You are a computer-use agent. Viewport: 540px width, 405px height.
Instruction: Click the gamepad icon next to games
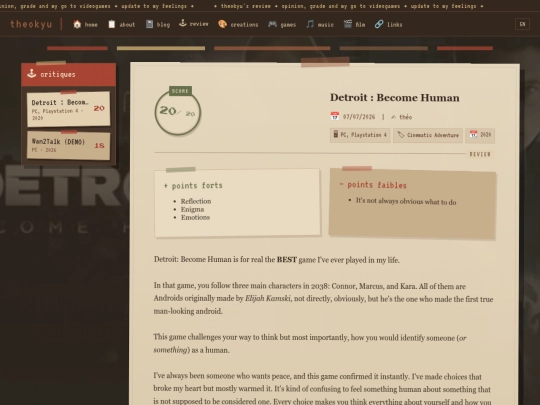tap(272, 24)
